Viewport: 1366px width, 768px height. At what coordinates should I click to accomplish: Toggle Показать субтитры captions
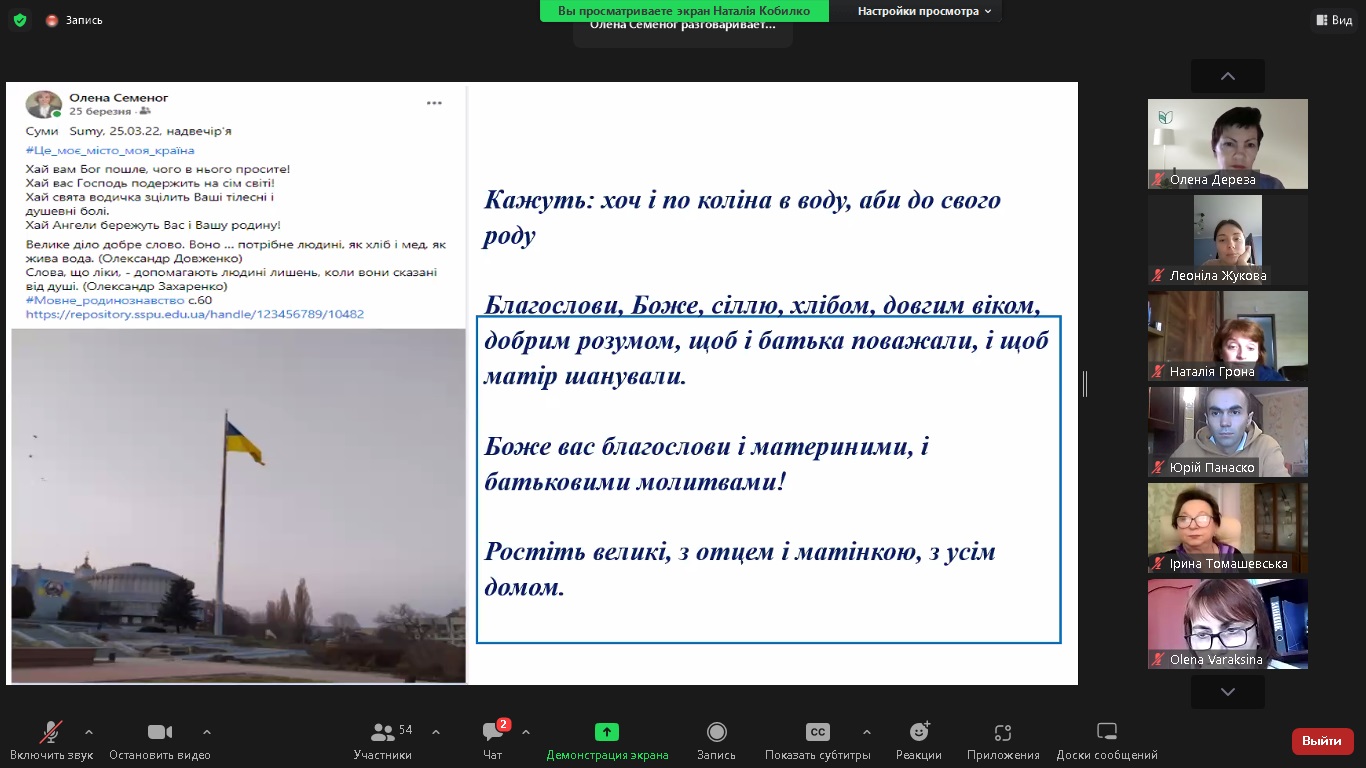coord(817,741)
